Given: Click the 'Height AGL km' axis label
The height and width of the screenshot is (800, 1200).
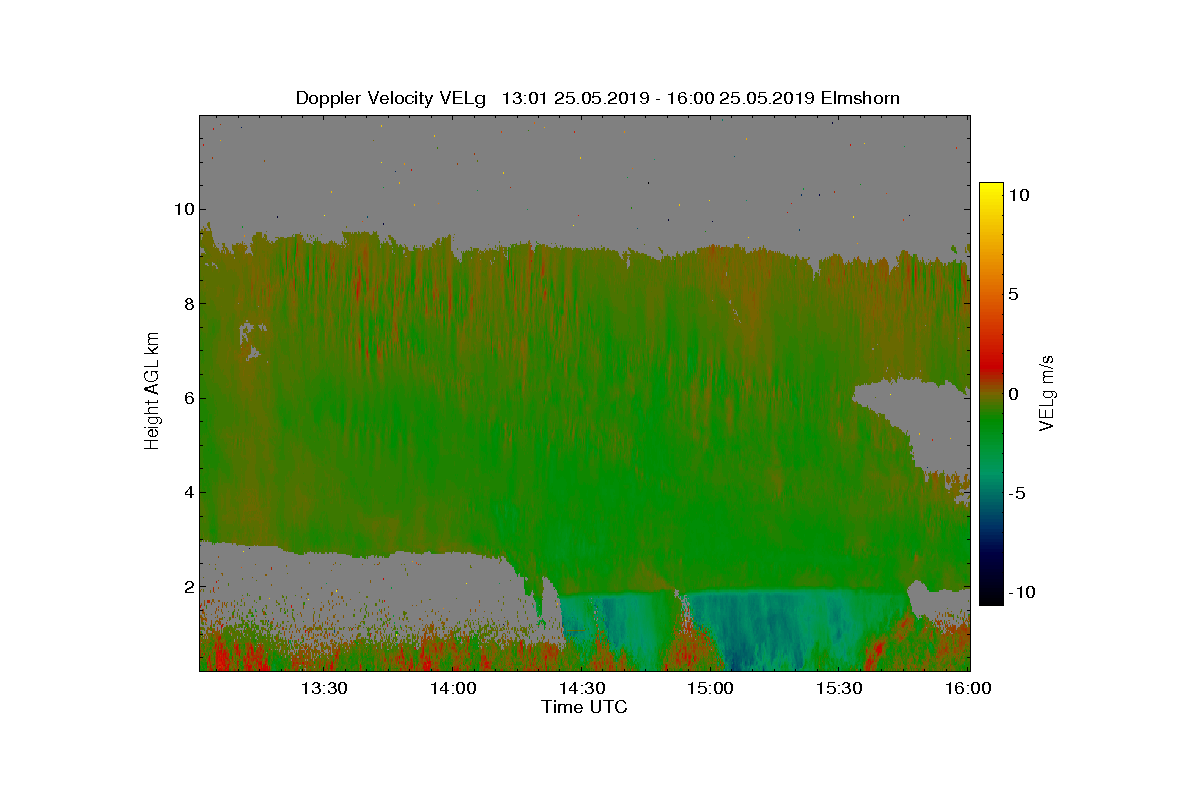Looking at the screenshot, I should tap(152, 393).
